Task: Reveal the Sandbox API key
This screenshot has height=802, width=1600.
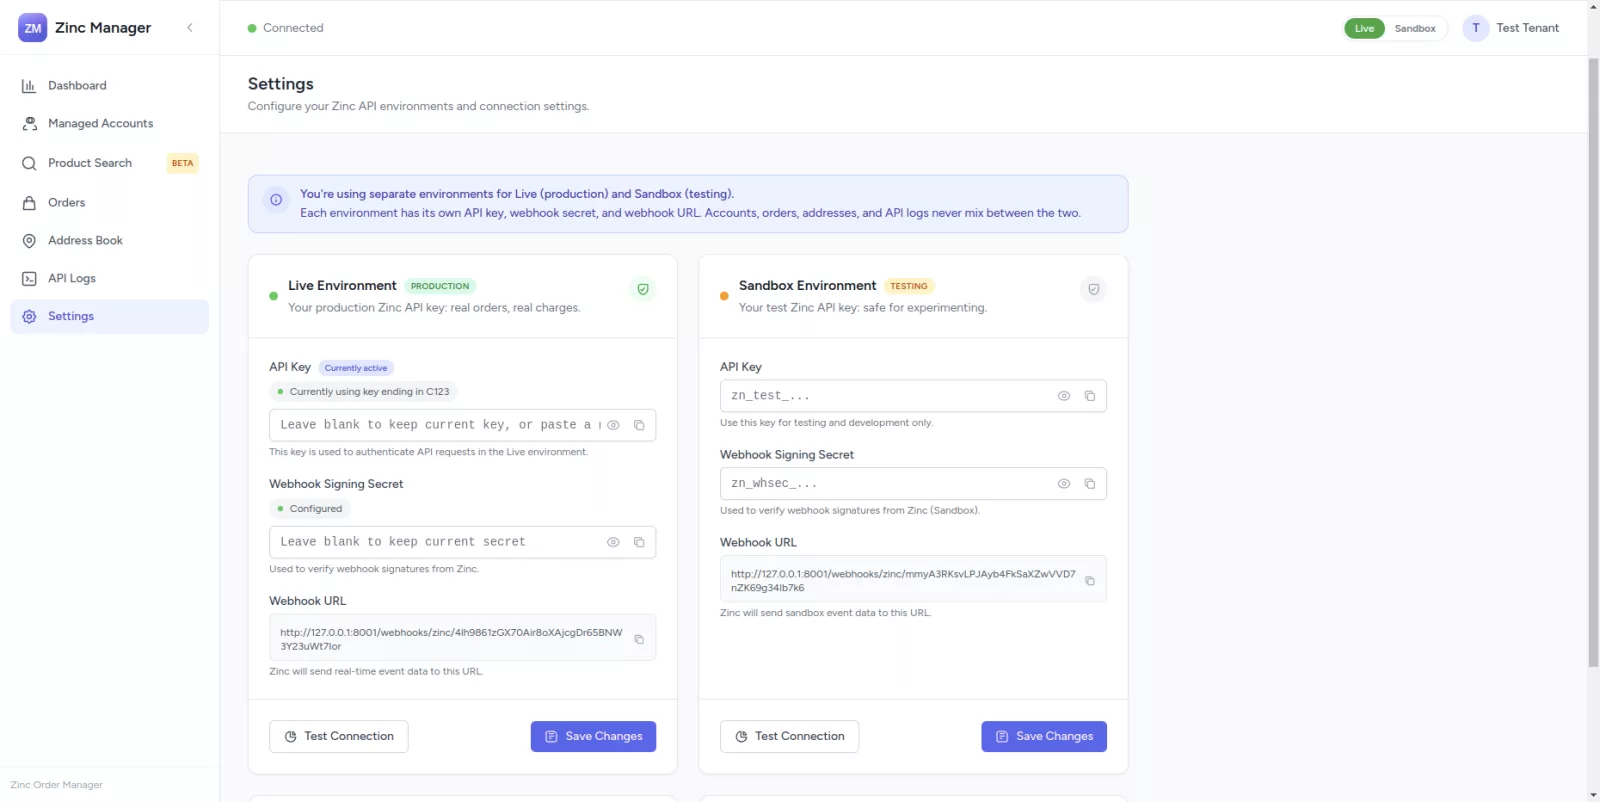Action: [x=1064, y=396]
